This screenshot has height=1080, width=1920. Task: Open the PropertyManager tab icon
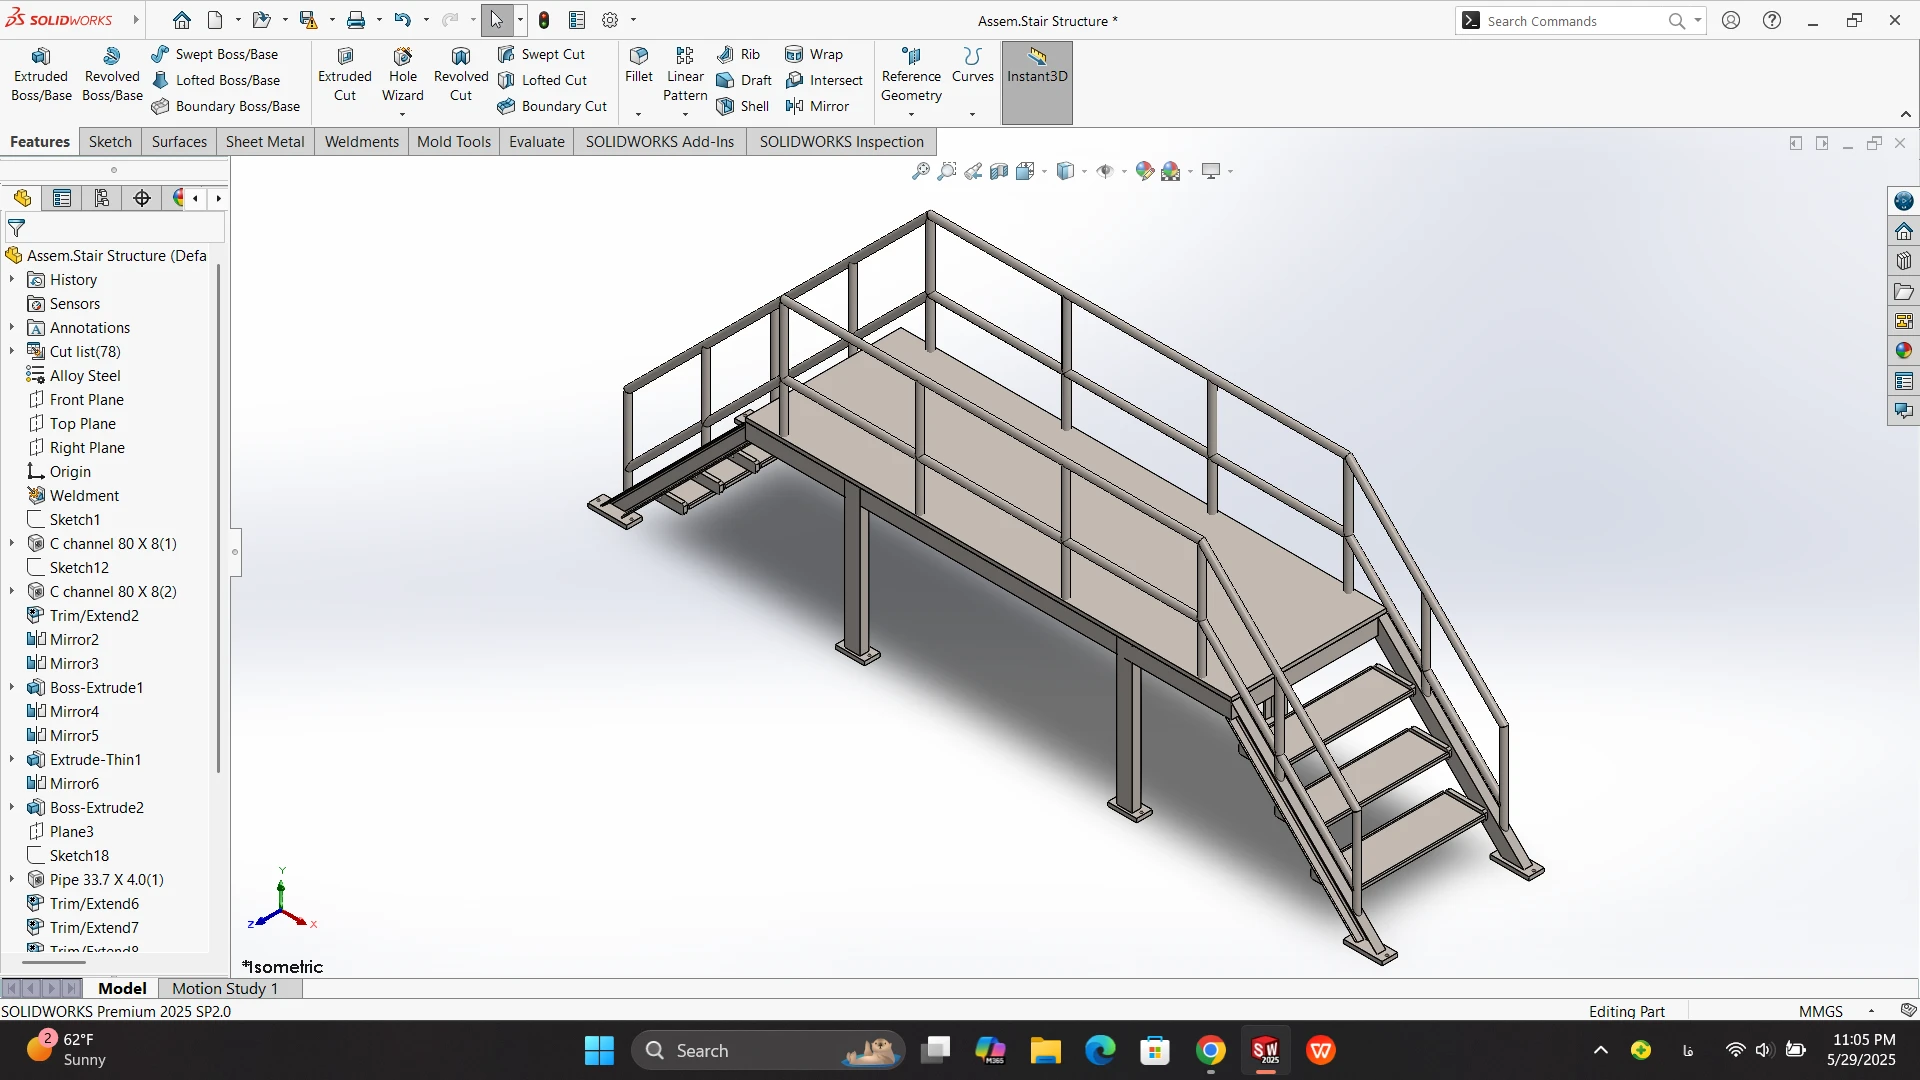[x=62, y=198]
